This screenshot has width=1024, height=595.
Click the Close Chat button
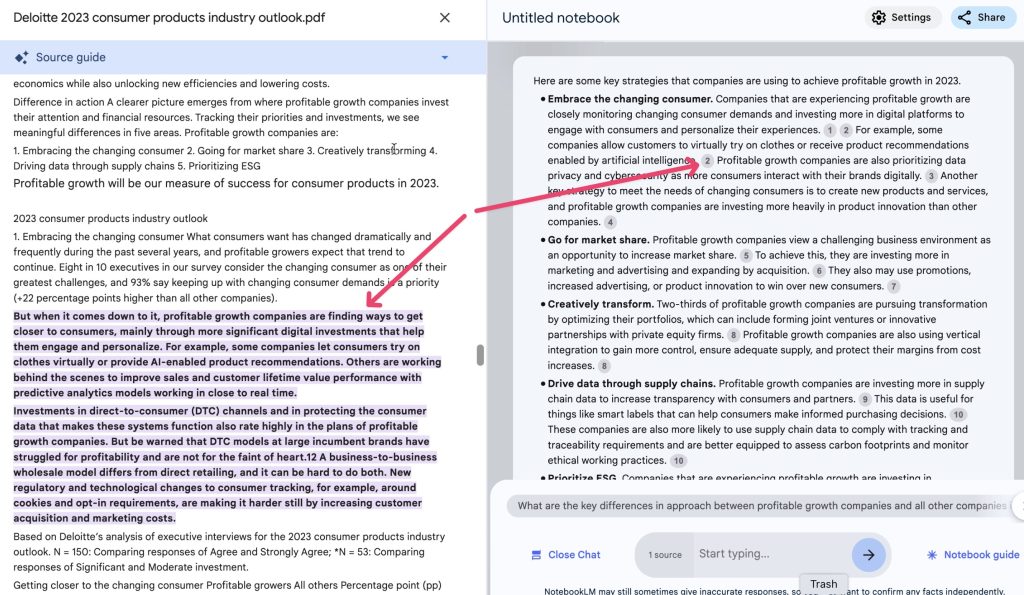[565, 555]
